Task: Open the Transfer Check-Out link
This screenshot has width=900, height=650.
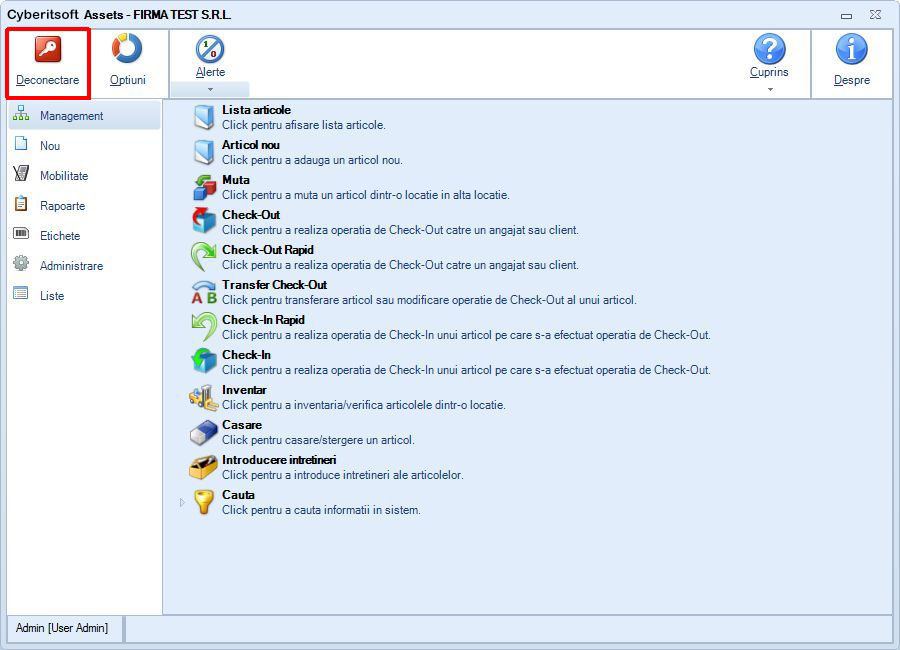Action: coord(274,285)
